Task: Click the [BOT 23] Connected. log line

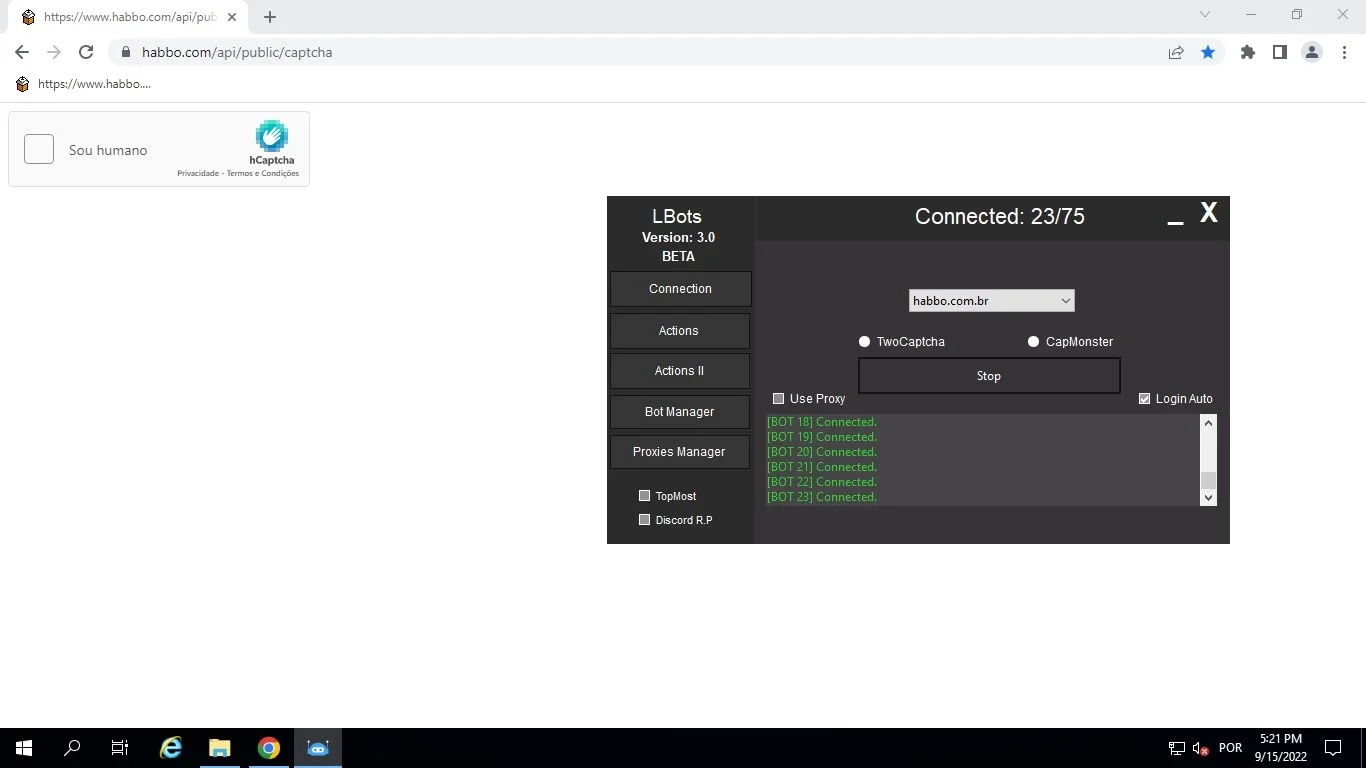Action: point(822,497)
